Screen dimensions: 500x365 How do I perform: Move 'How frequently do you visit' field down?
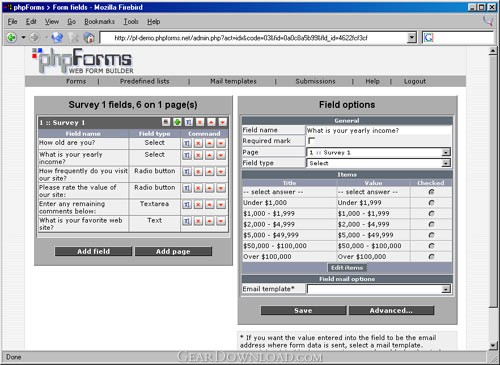(221, 172)
